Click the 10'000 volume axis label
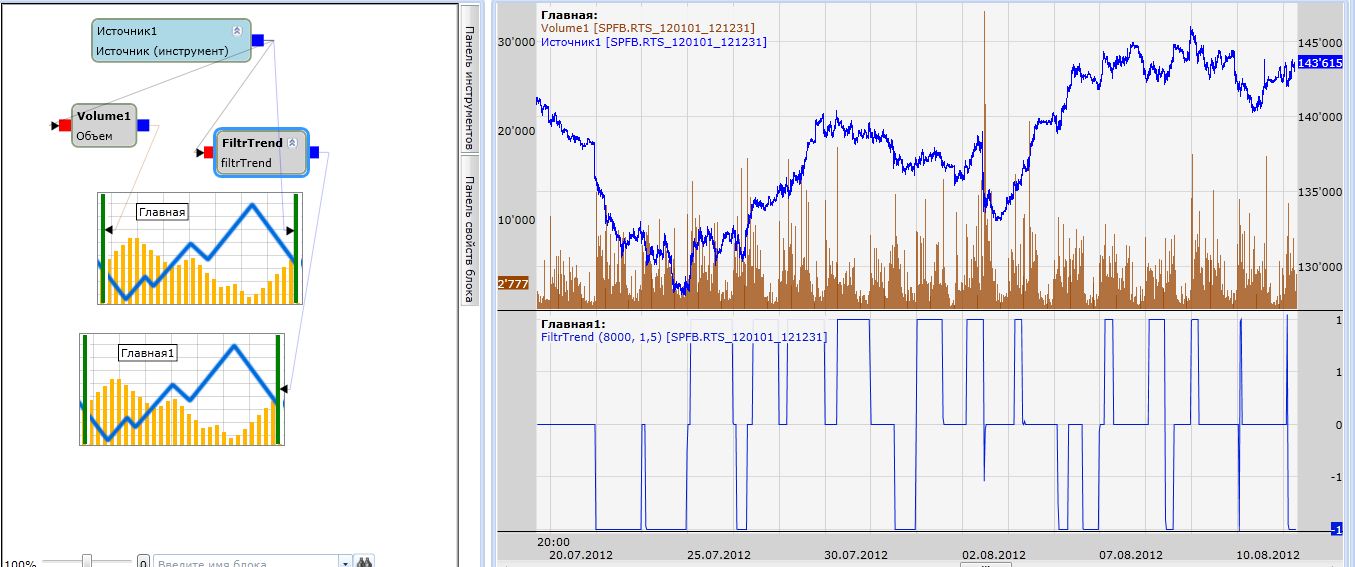The image size is (1355, 567). coord(516,220)
